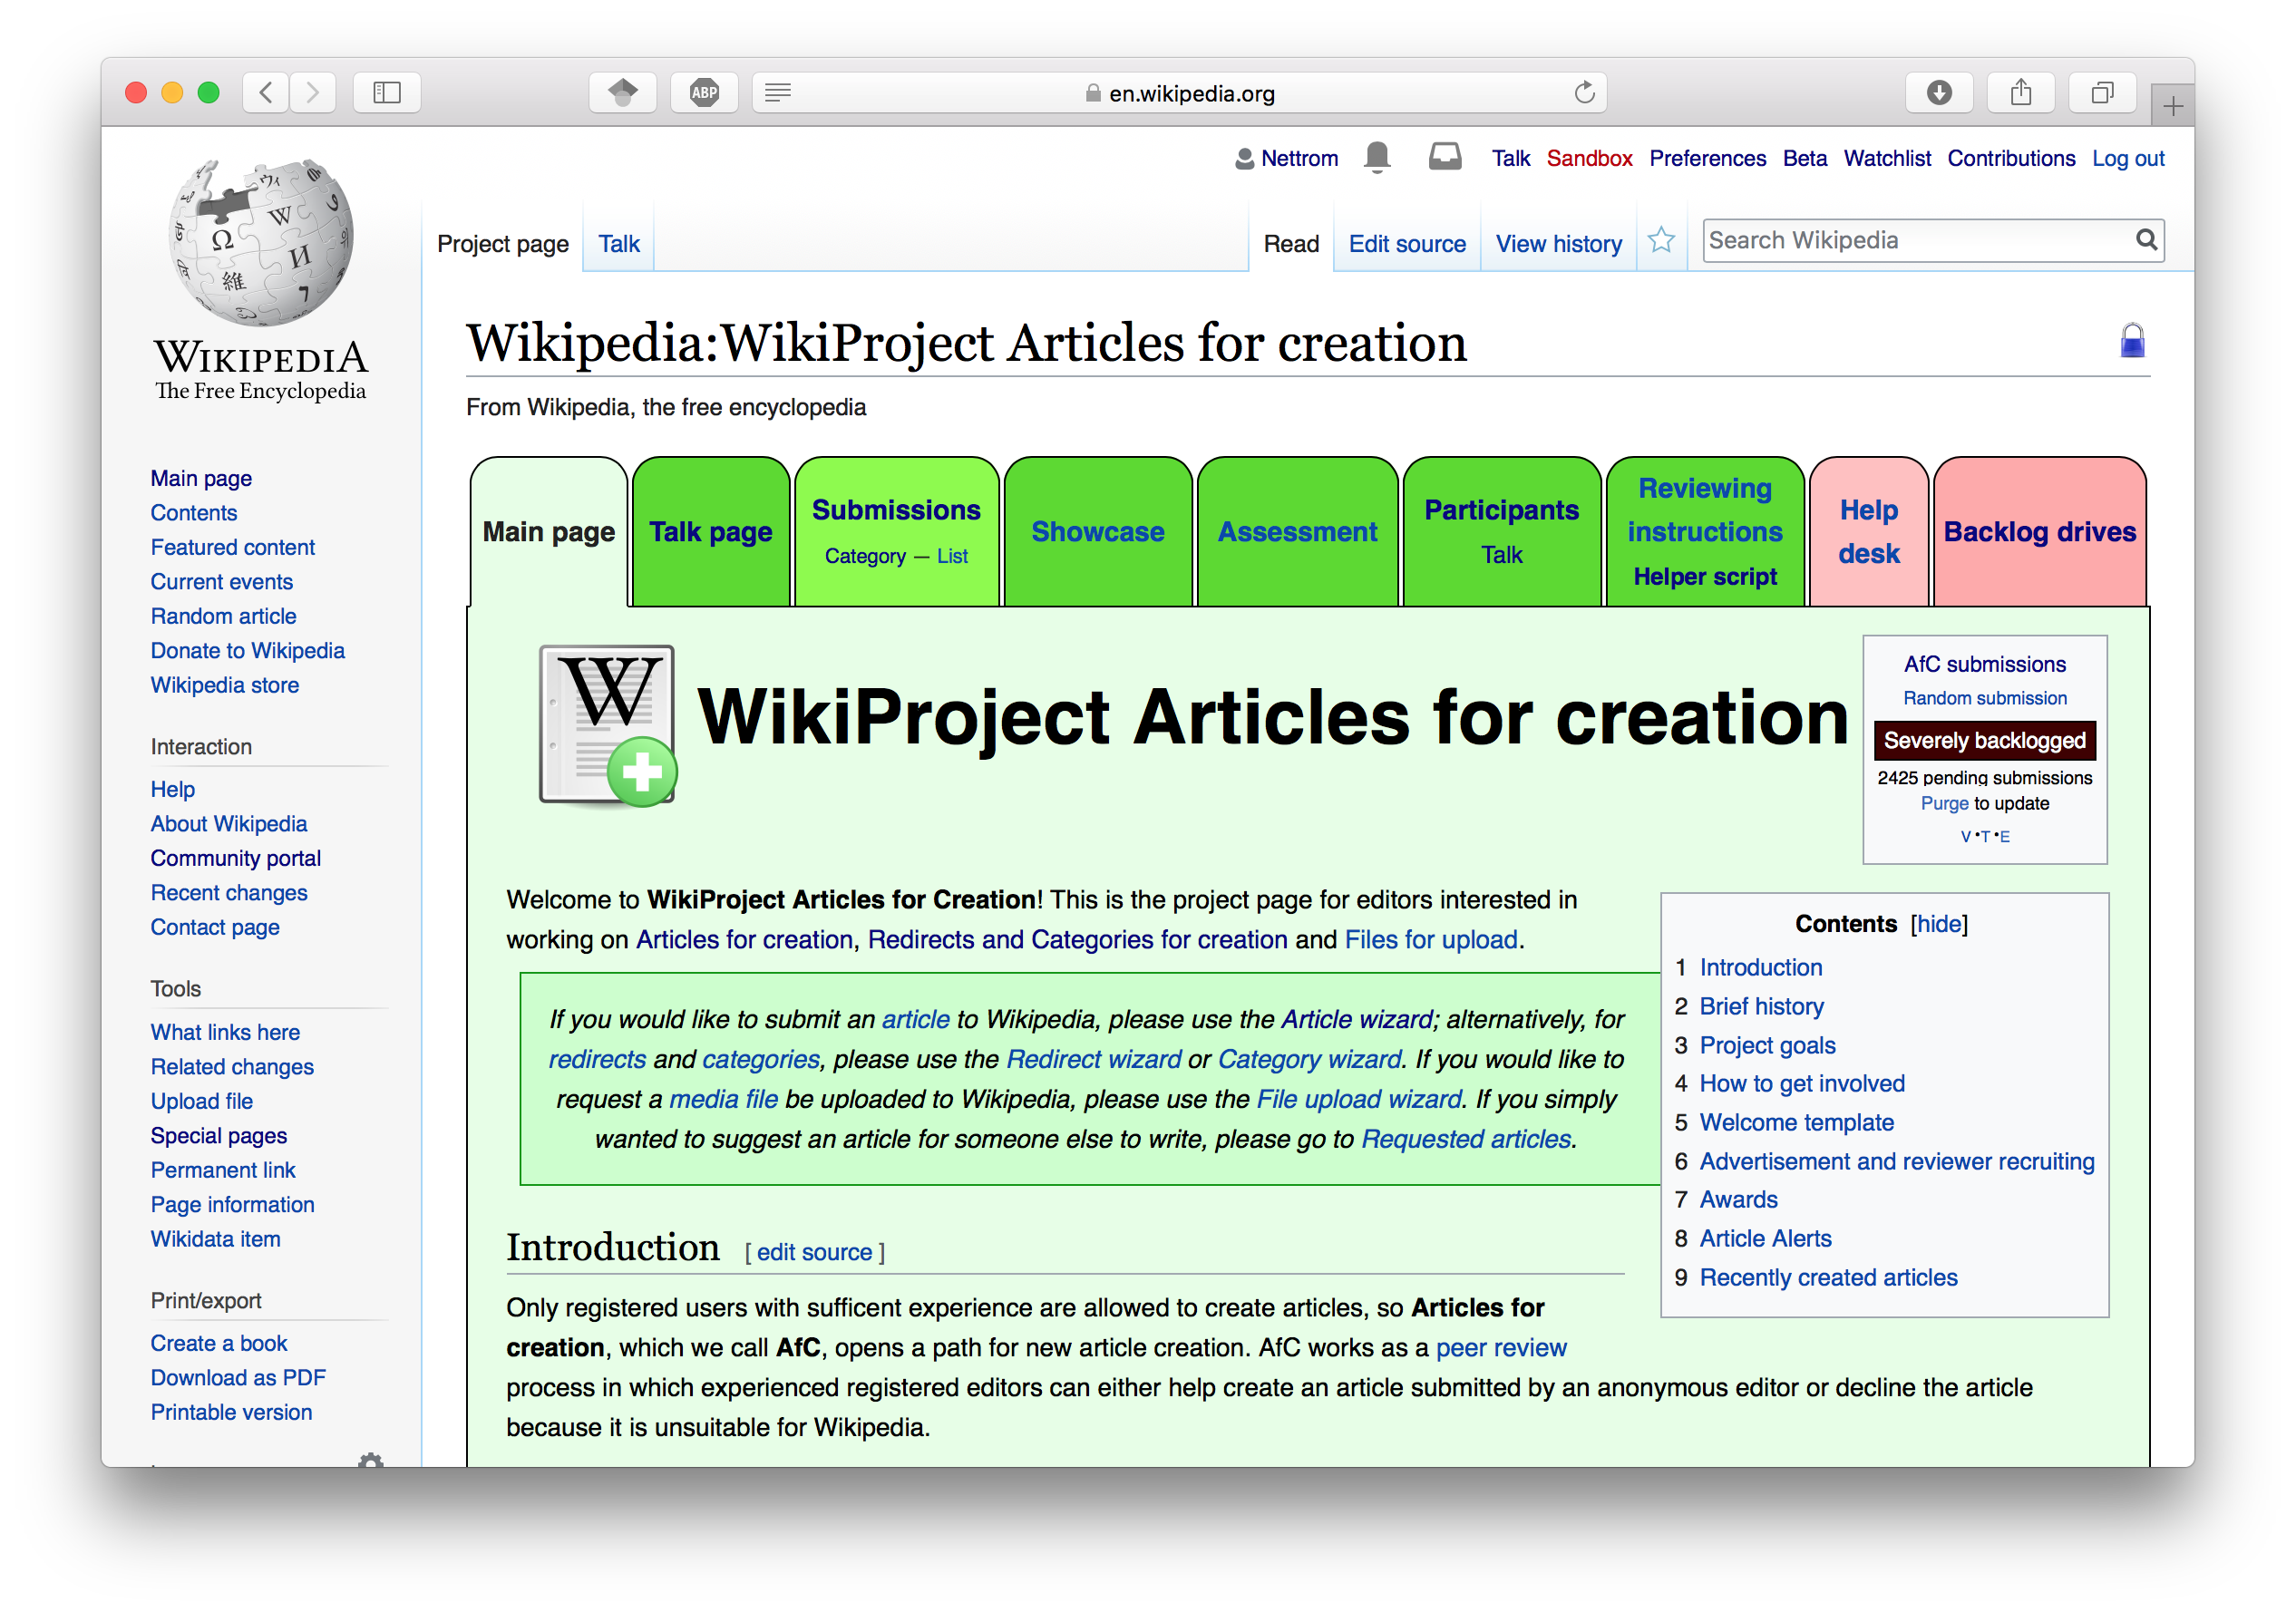
Task: Open the Requested articles link
Action: [1466, 1140]
